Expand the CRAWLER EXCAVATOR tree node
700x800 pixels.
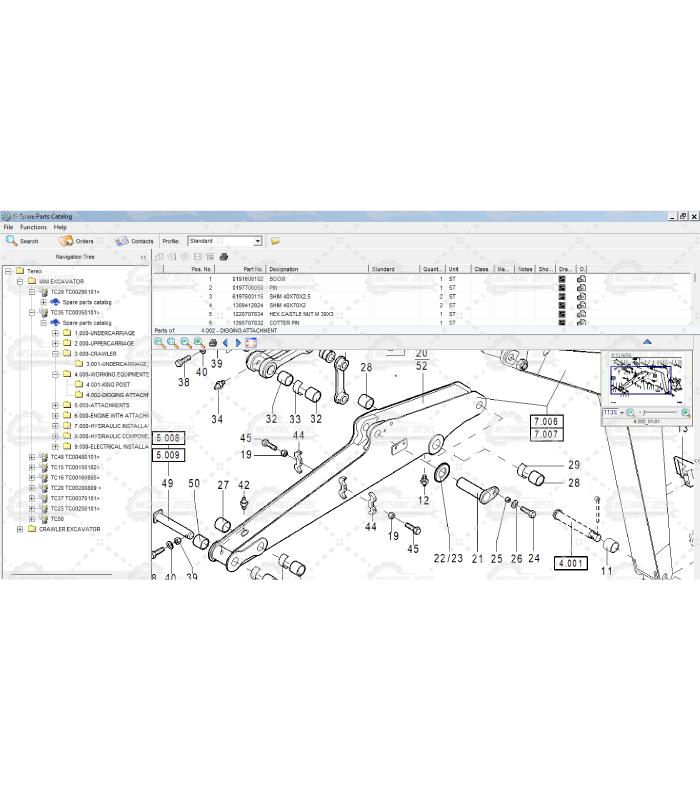tap(19, 529)
